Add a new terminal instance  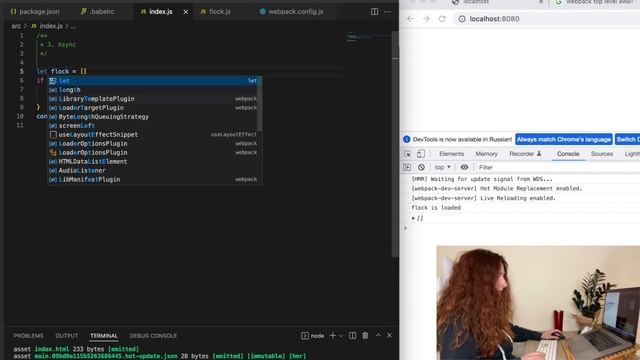(x=333, y=336)
